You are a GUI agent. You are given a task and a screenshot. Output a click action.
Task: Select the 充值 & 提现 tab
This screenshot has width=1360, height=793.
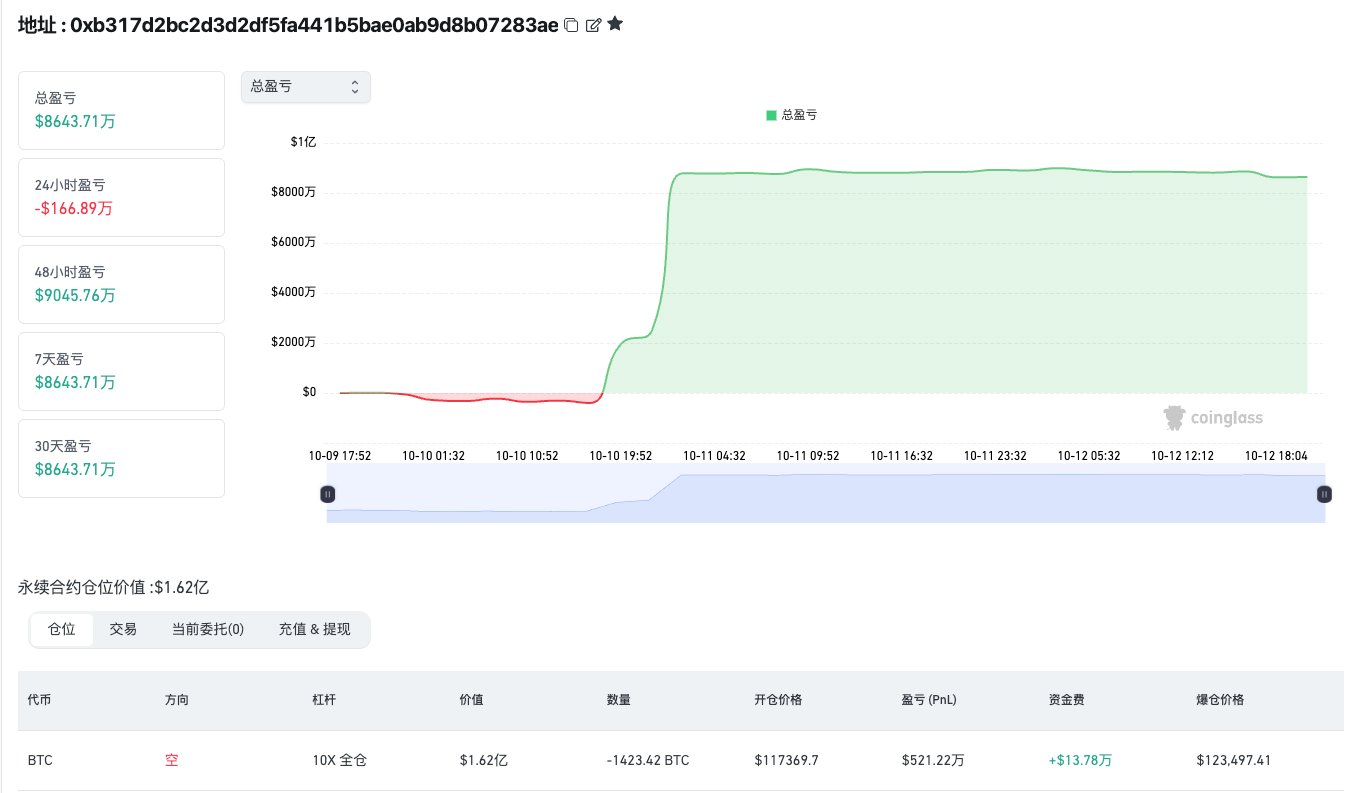click(x=314, y=629)
